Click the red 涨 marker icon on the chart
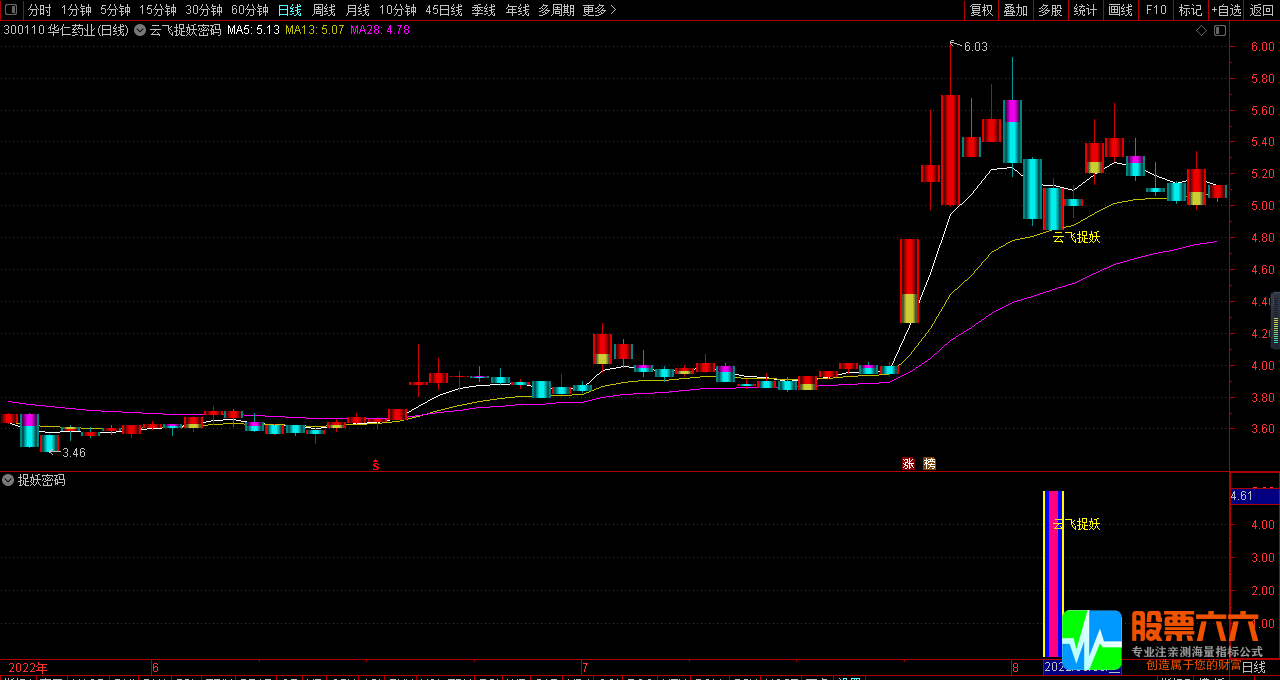 pos(909,464)
